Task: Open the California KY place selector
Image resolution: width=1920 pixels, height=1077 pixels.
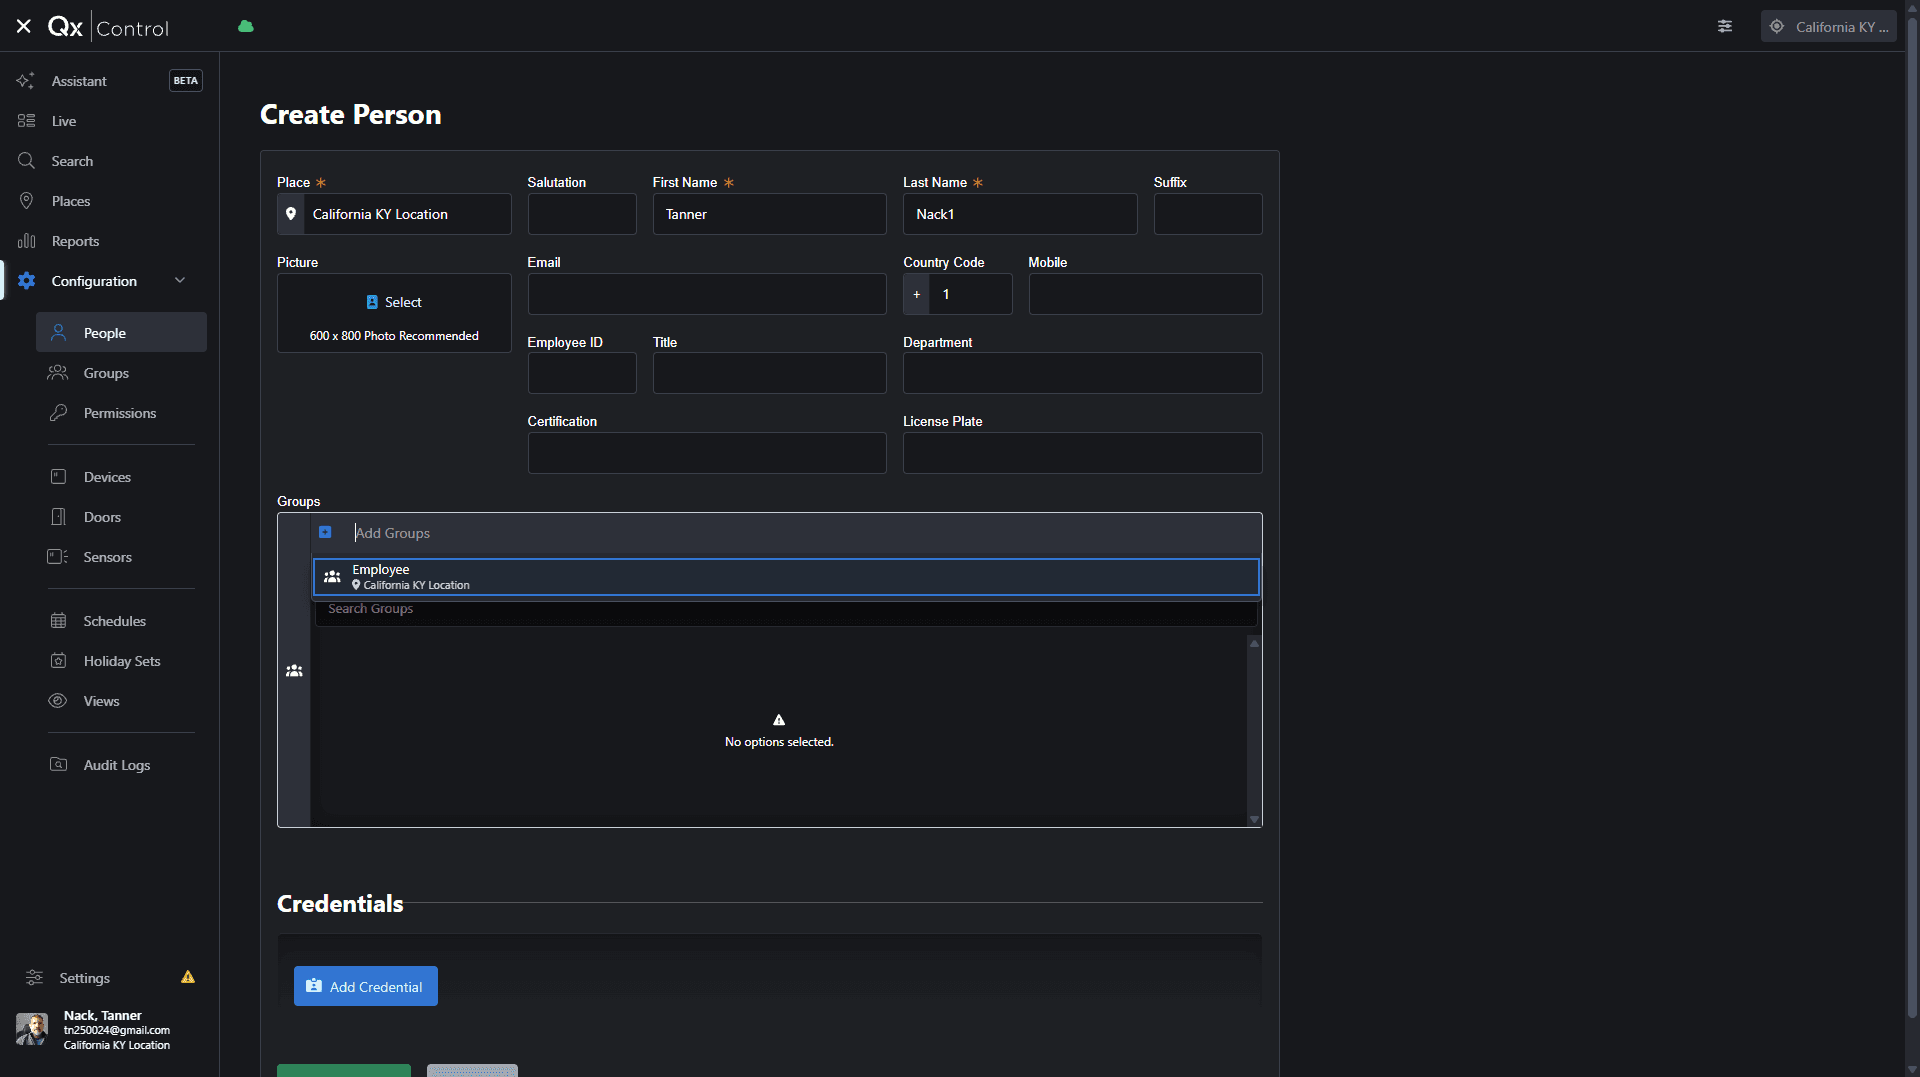Action: (1828, 27)
